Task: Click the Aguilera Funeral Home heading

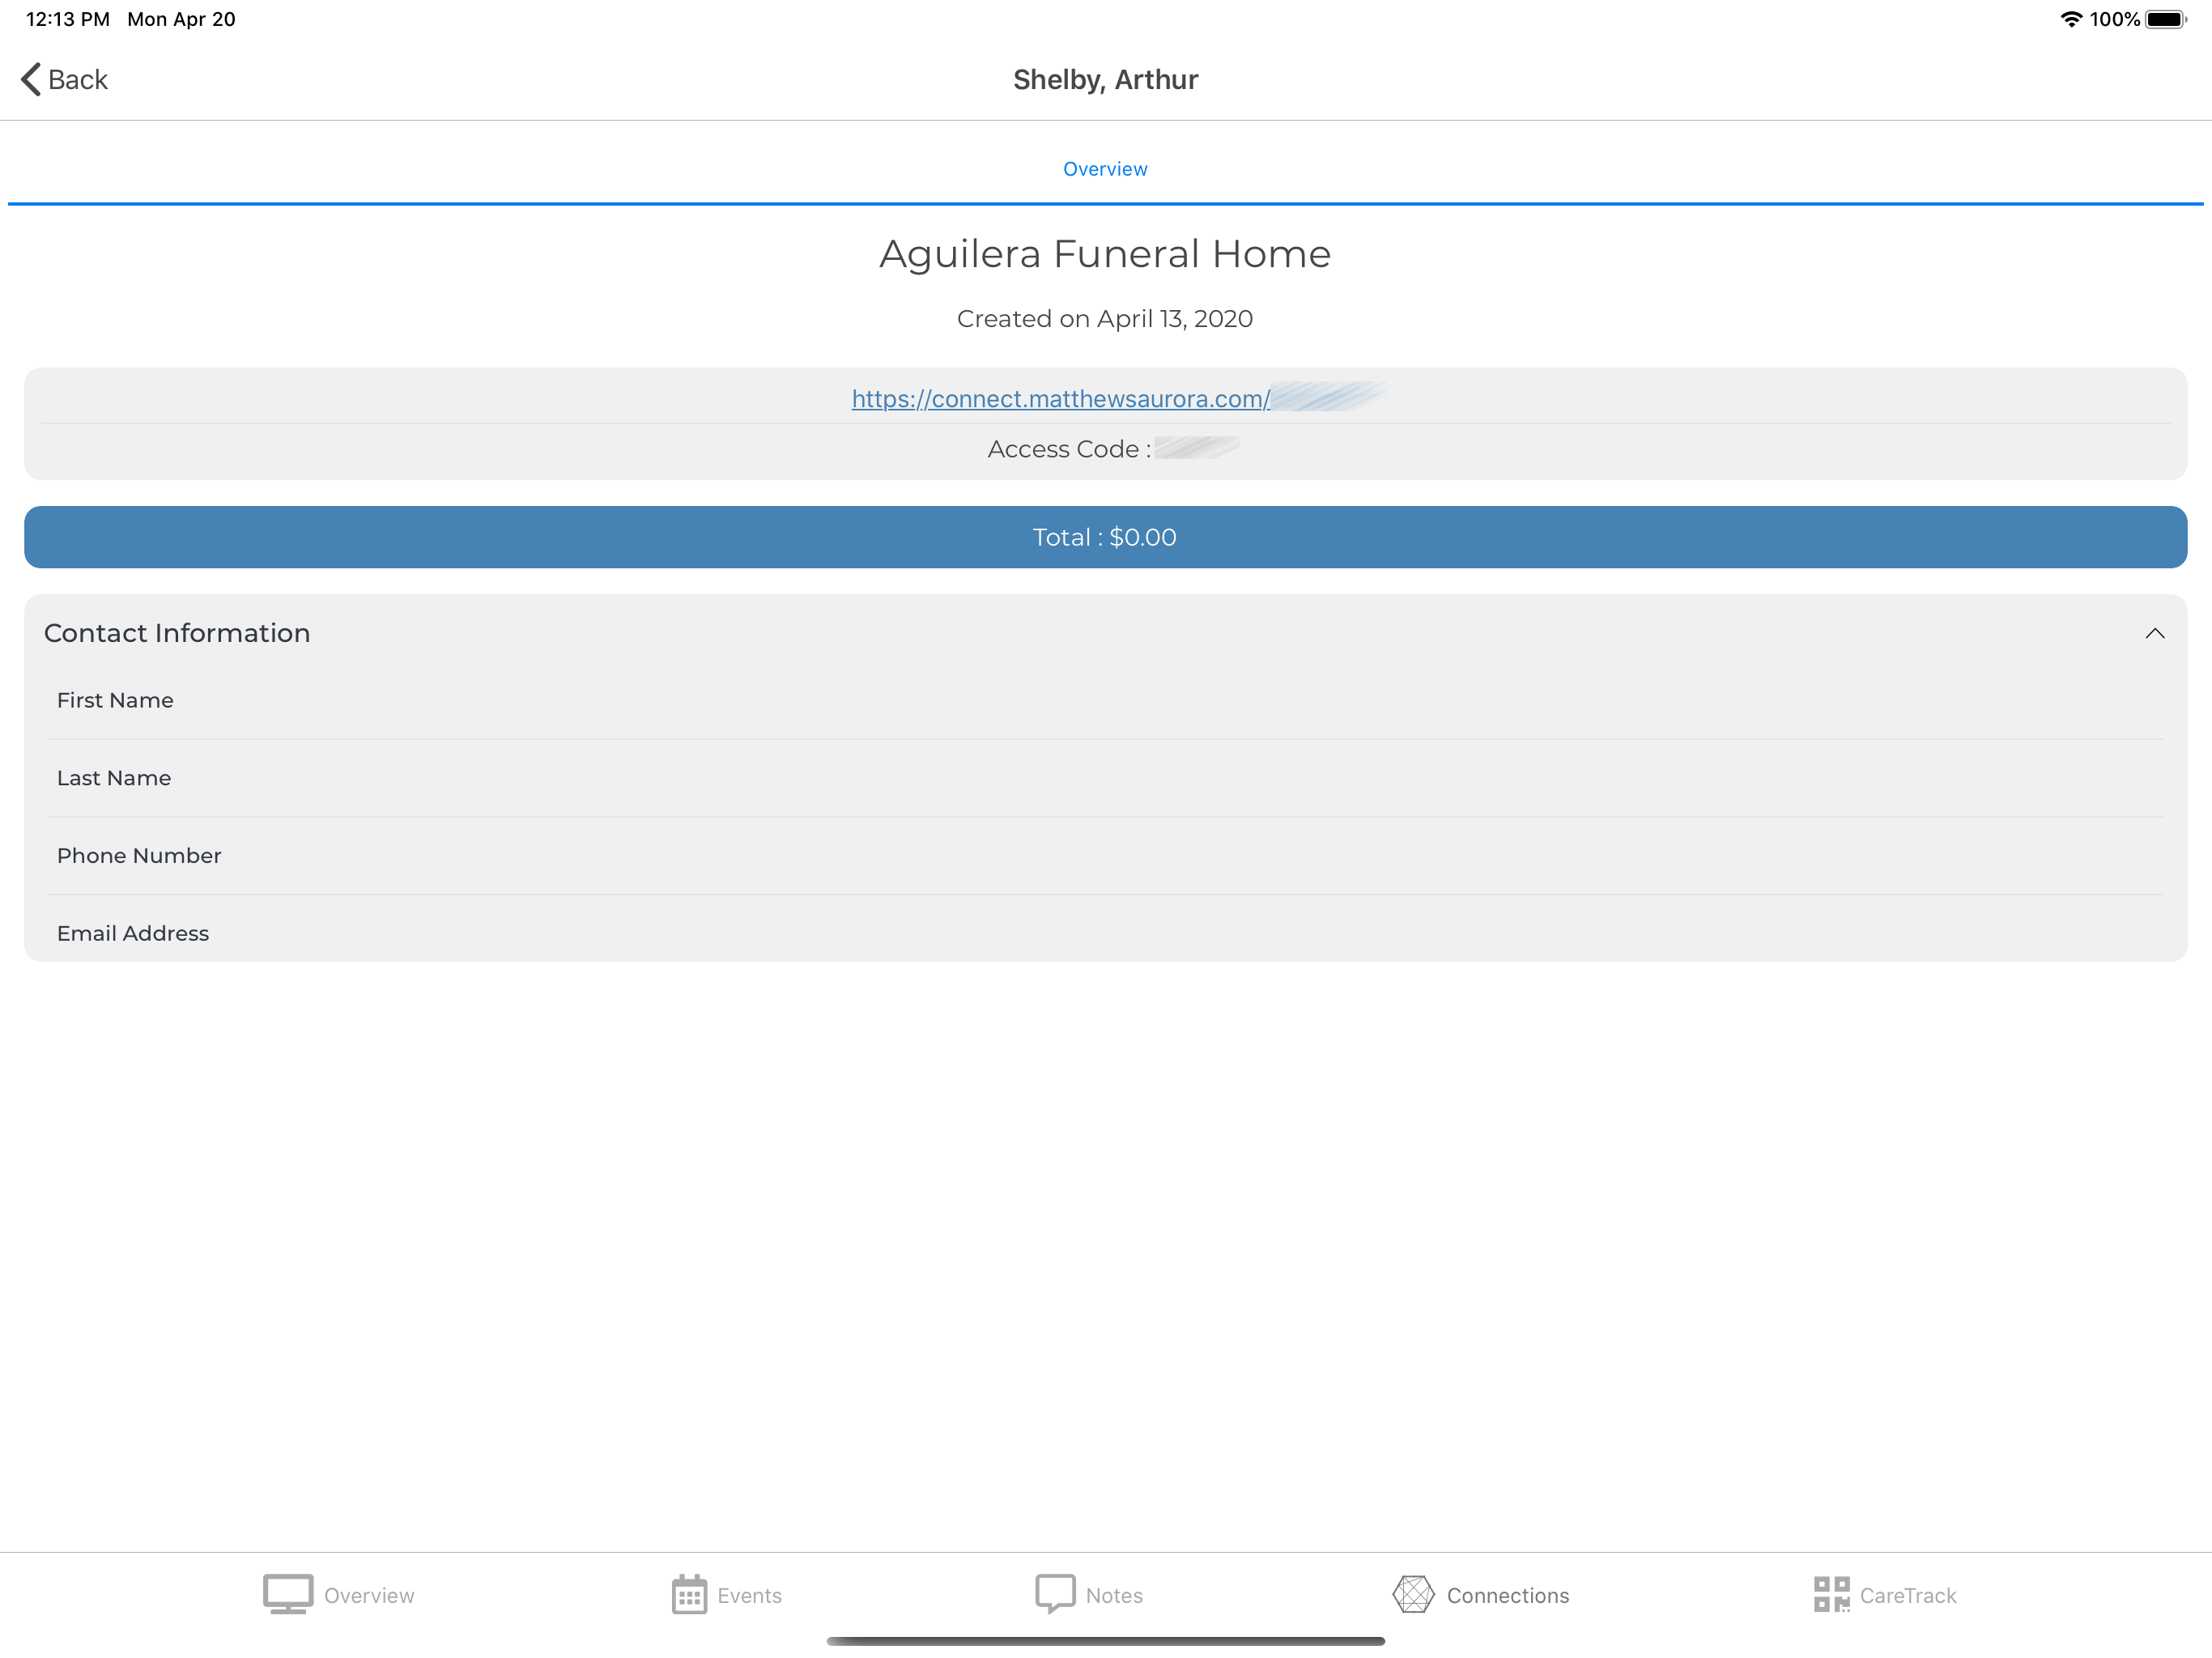Action: tap(1105, 254)
